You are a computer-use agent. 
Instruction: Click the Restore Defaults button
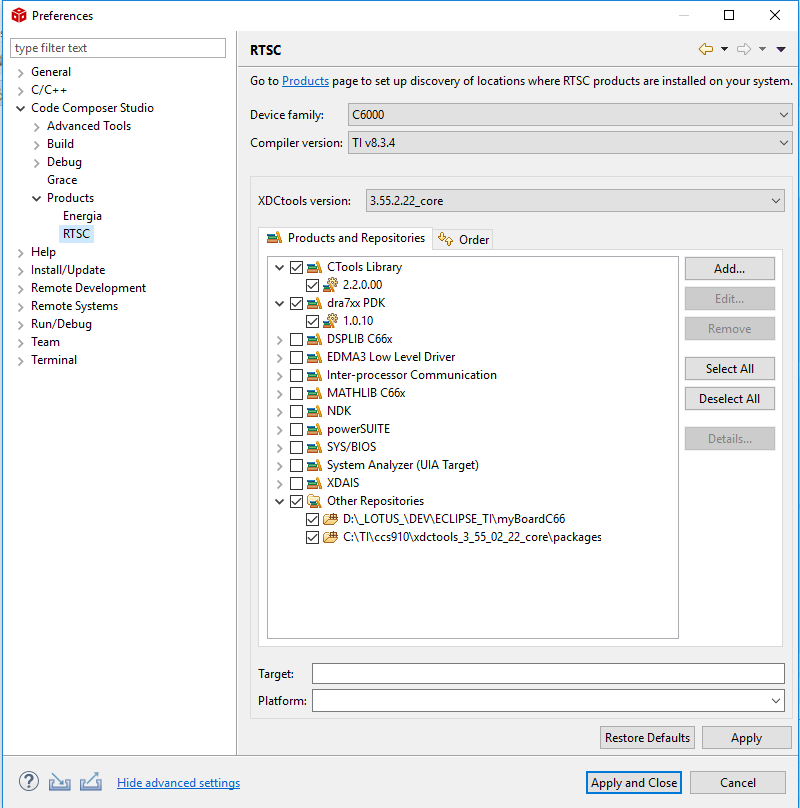pyautogui.click(x=647, y=737)
